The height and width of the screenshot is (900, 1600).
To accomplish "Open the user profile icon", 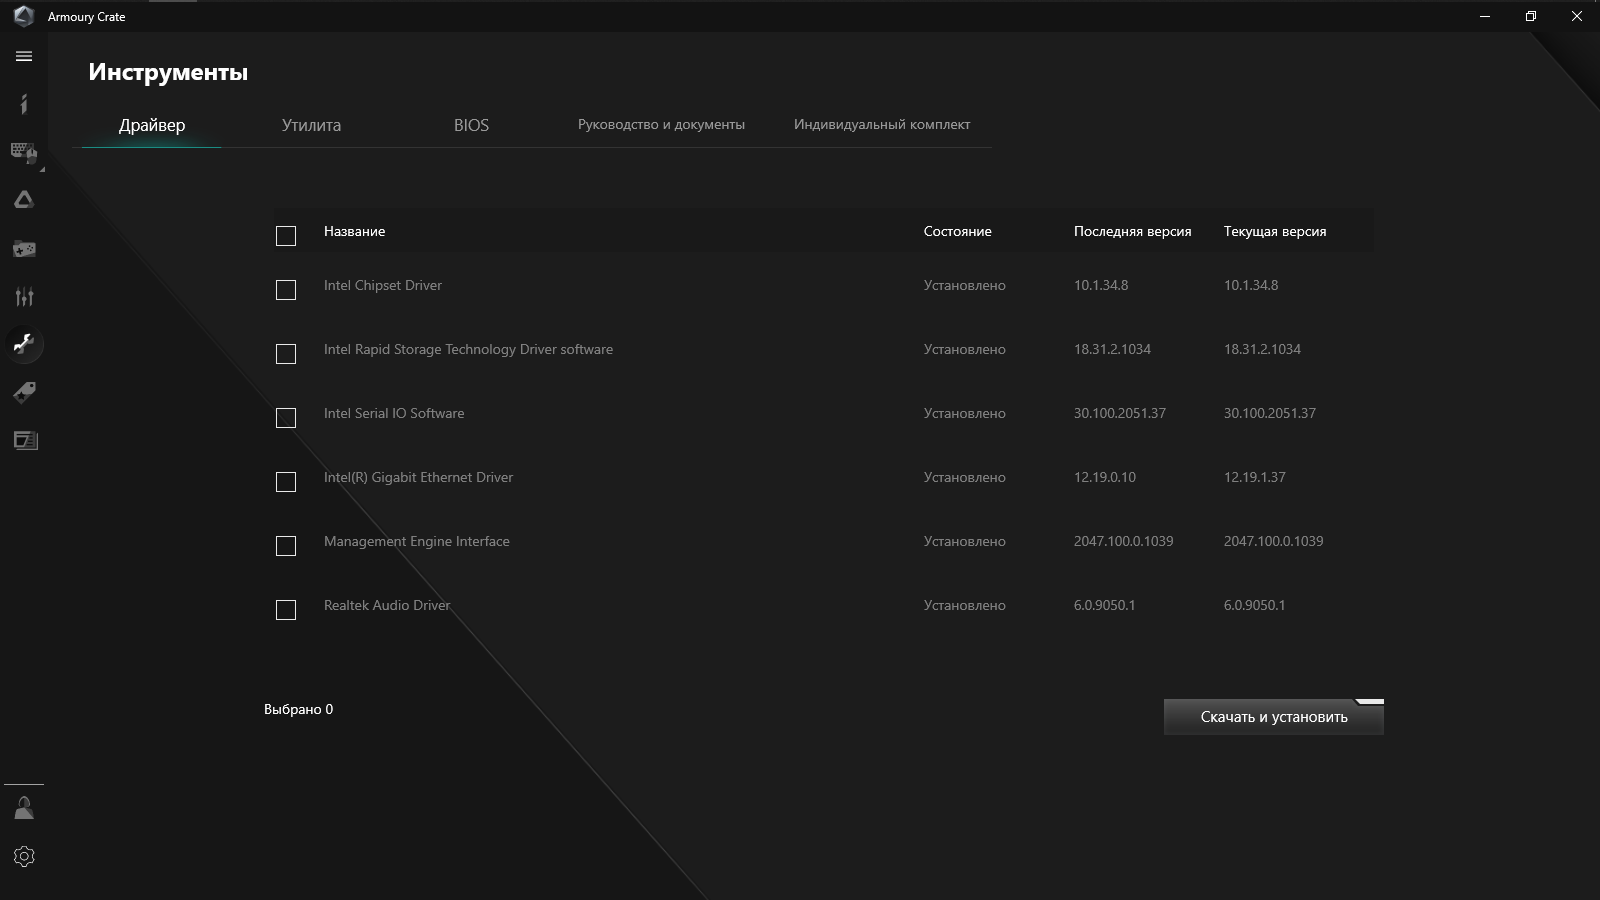I will (x=24, y=808).
